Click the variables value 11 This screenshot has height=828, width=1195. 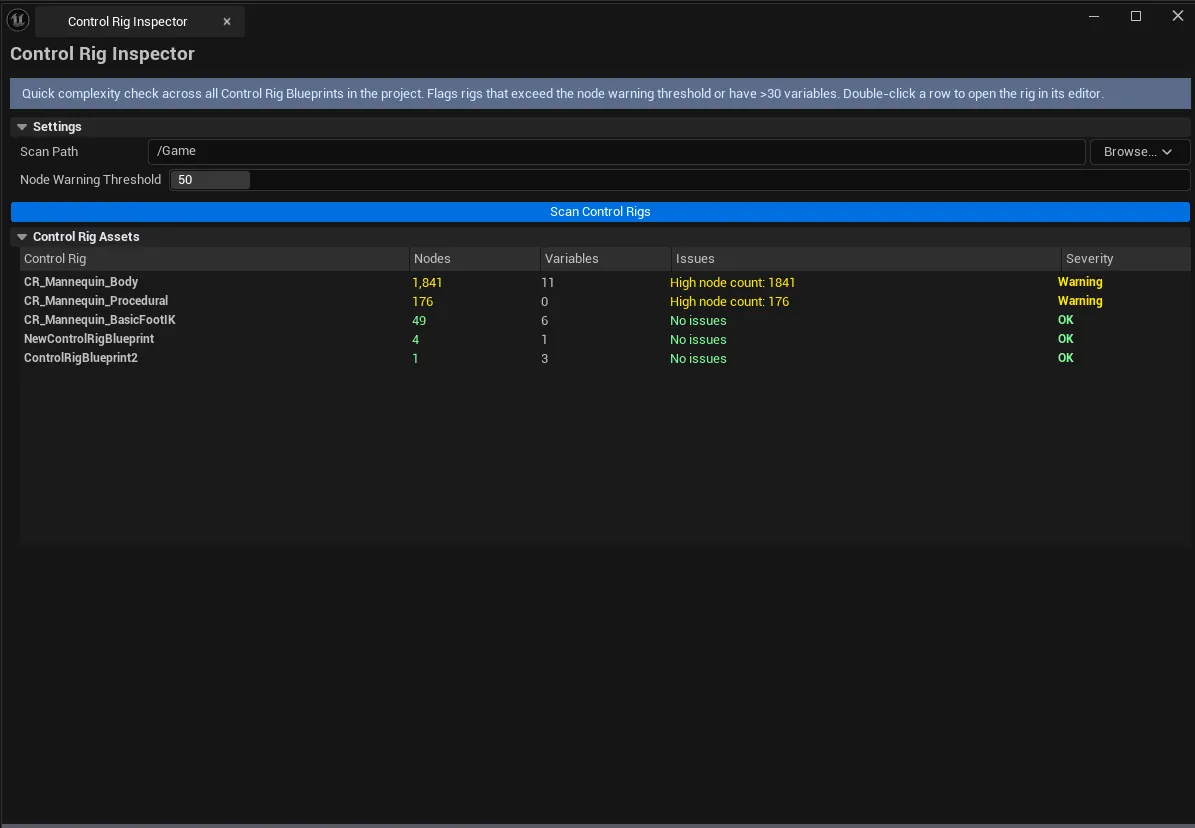(547, 283)
